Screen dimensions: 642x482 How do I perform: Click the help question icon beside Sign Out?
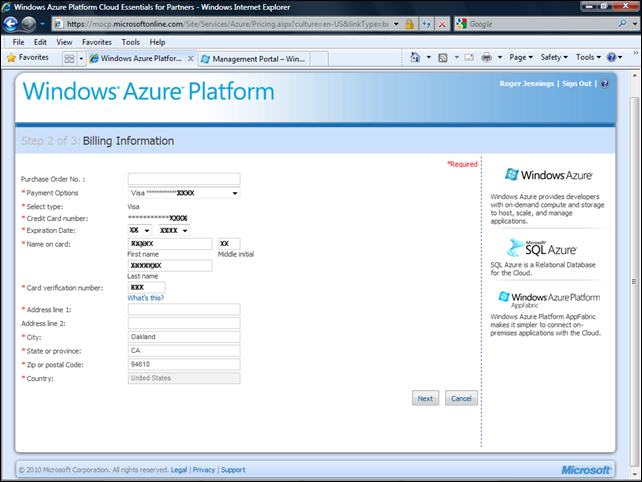point(604,84)
